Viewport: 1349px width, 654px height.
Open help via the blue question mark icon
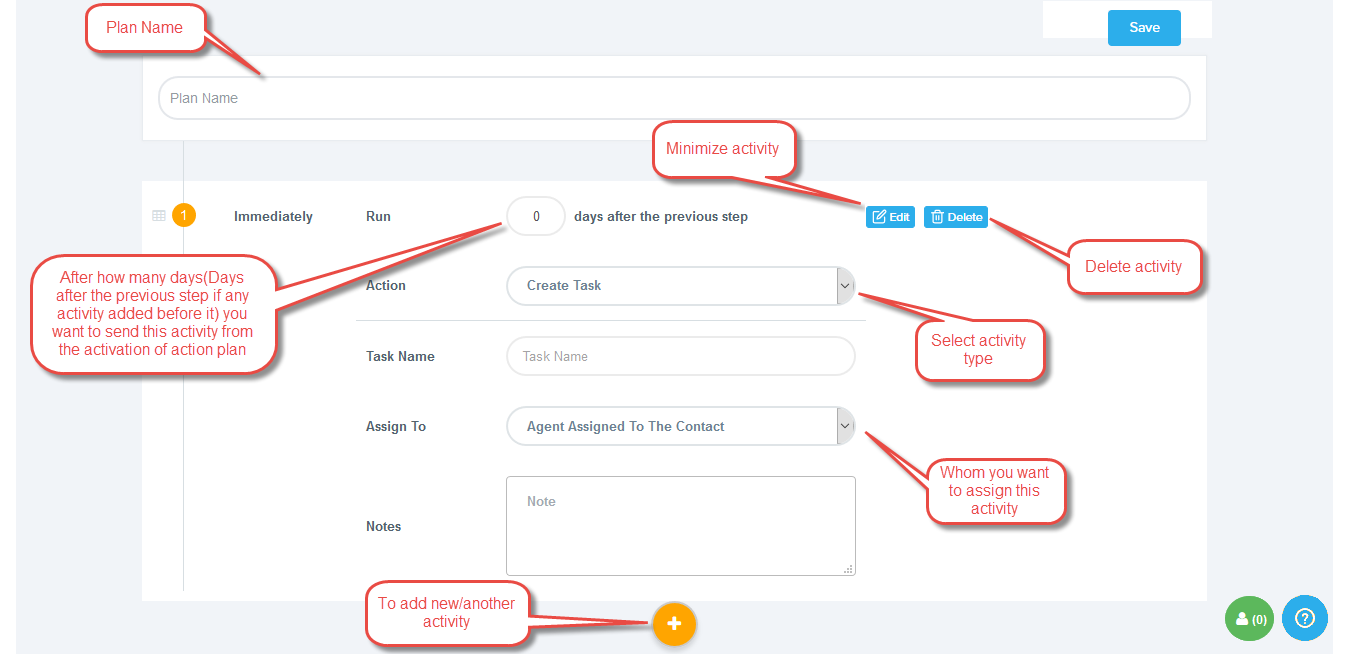click(1304, 618)
